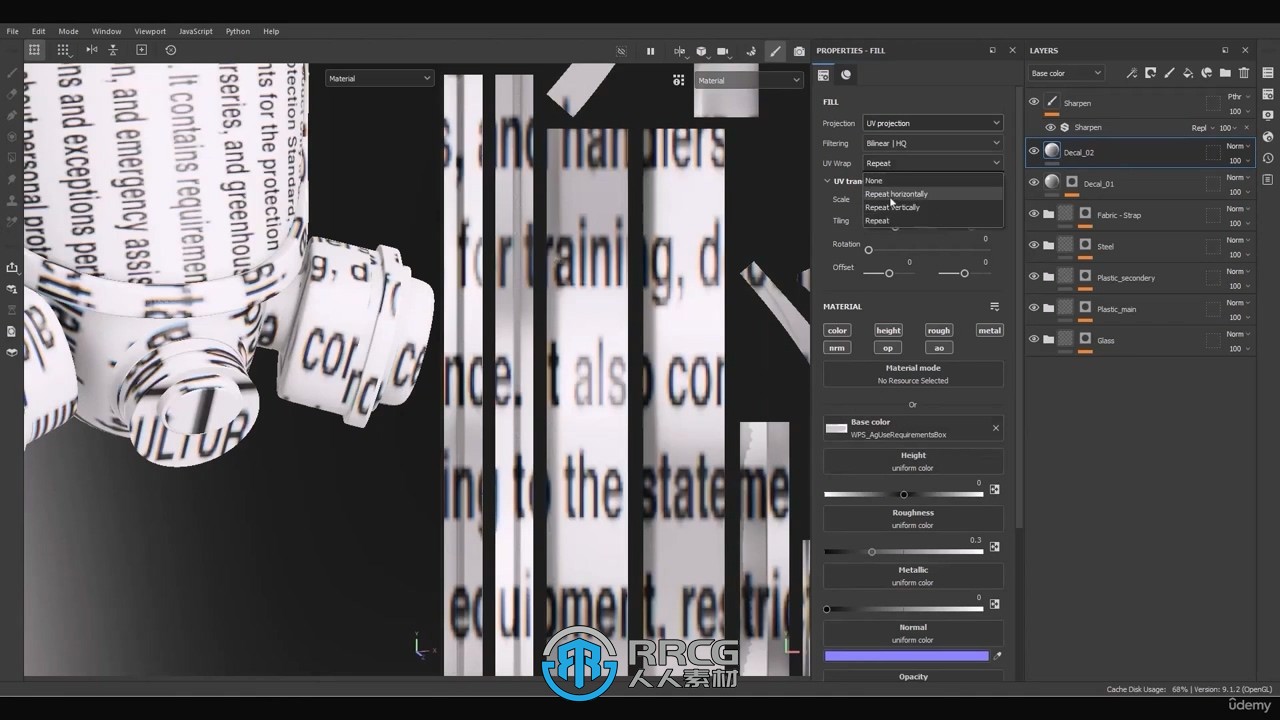The width and height of the screenshot is (1280, 720).
Task: Add a paint layer with brush icon
Action: 1169,73
